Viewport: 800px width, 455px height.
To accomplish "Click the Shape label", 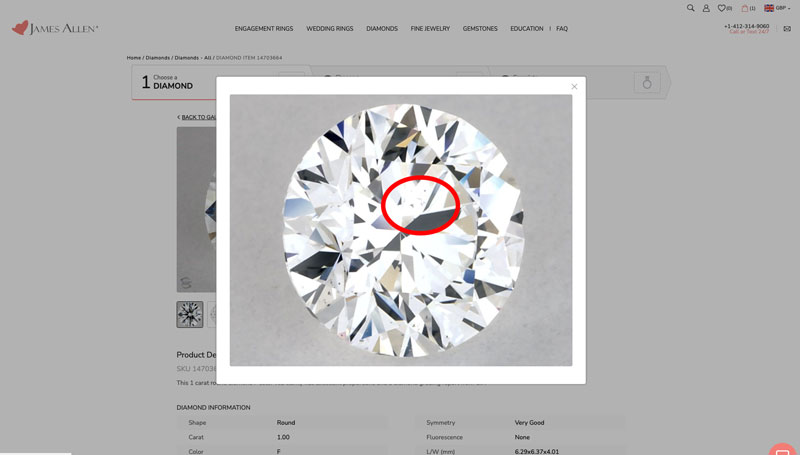I will [x=197, y=423].
